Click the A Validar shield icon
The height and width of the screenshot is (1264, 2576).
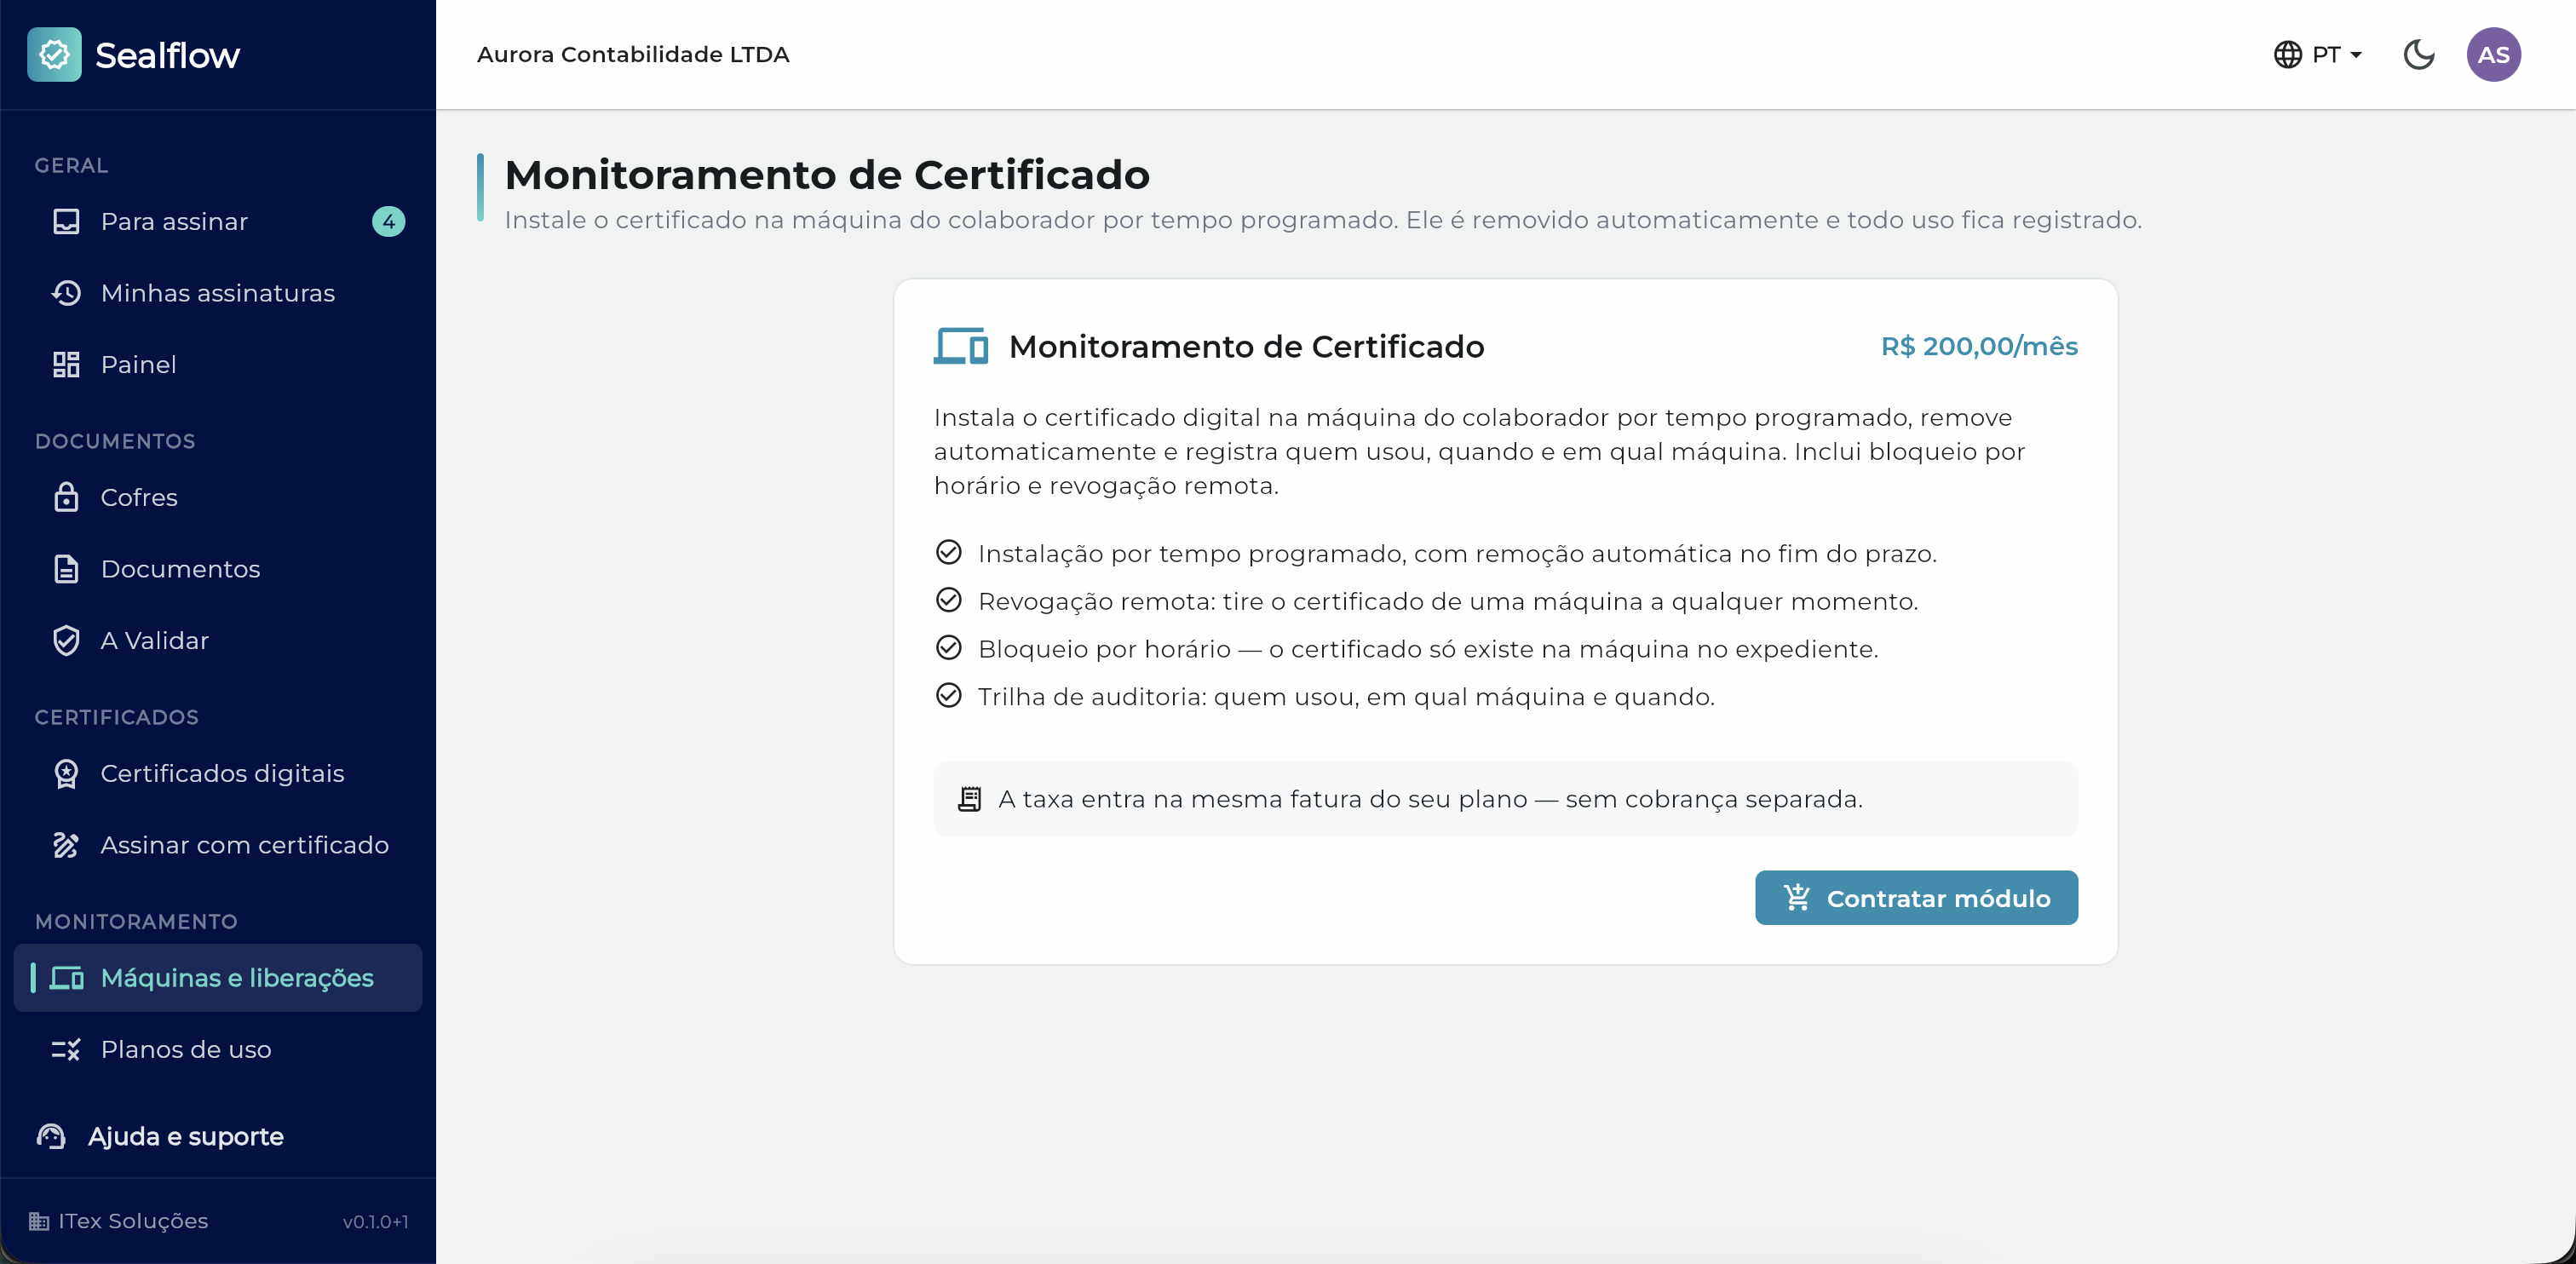(x=66, y=640)
